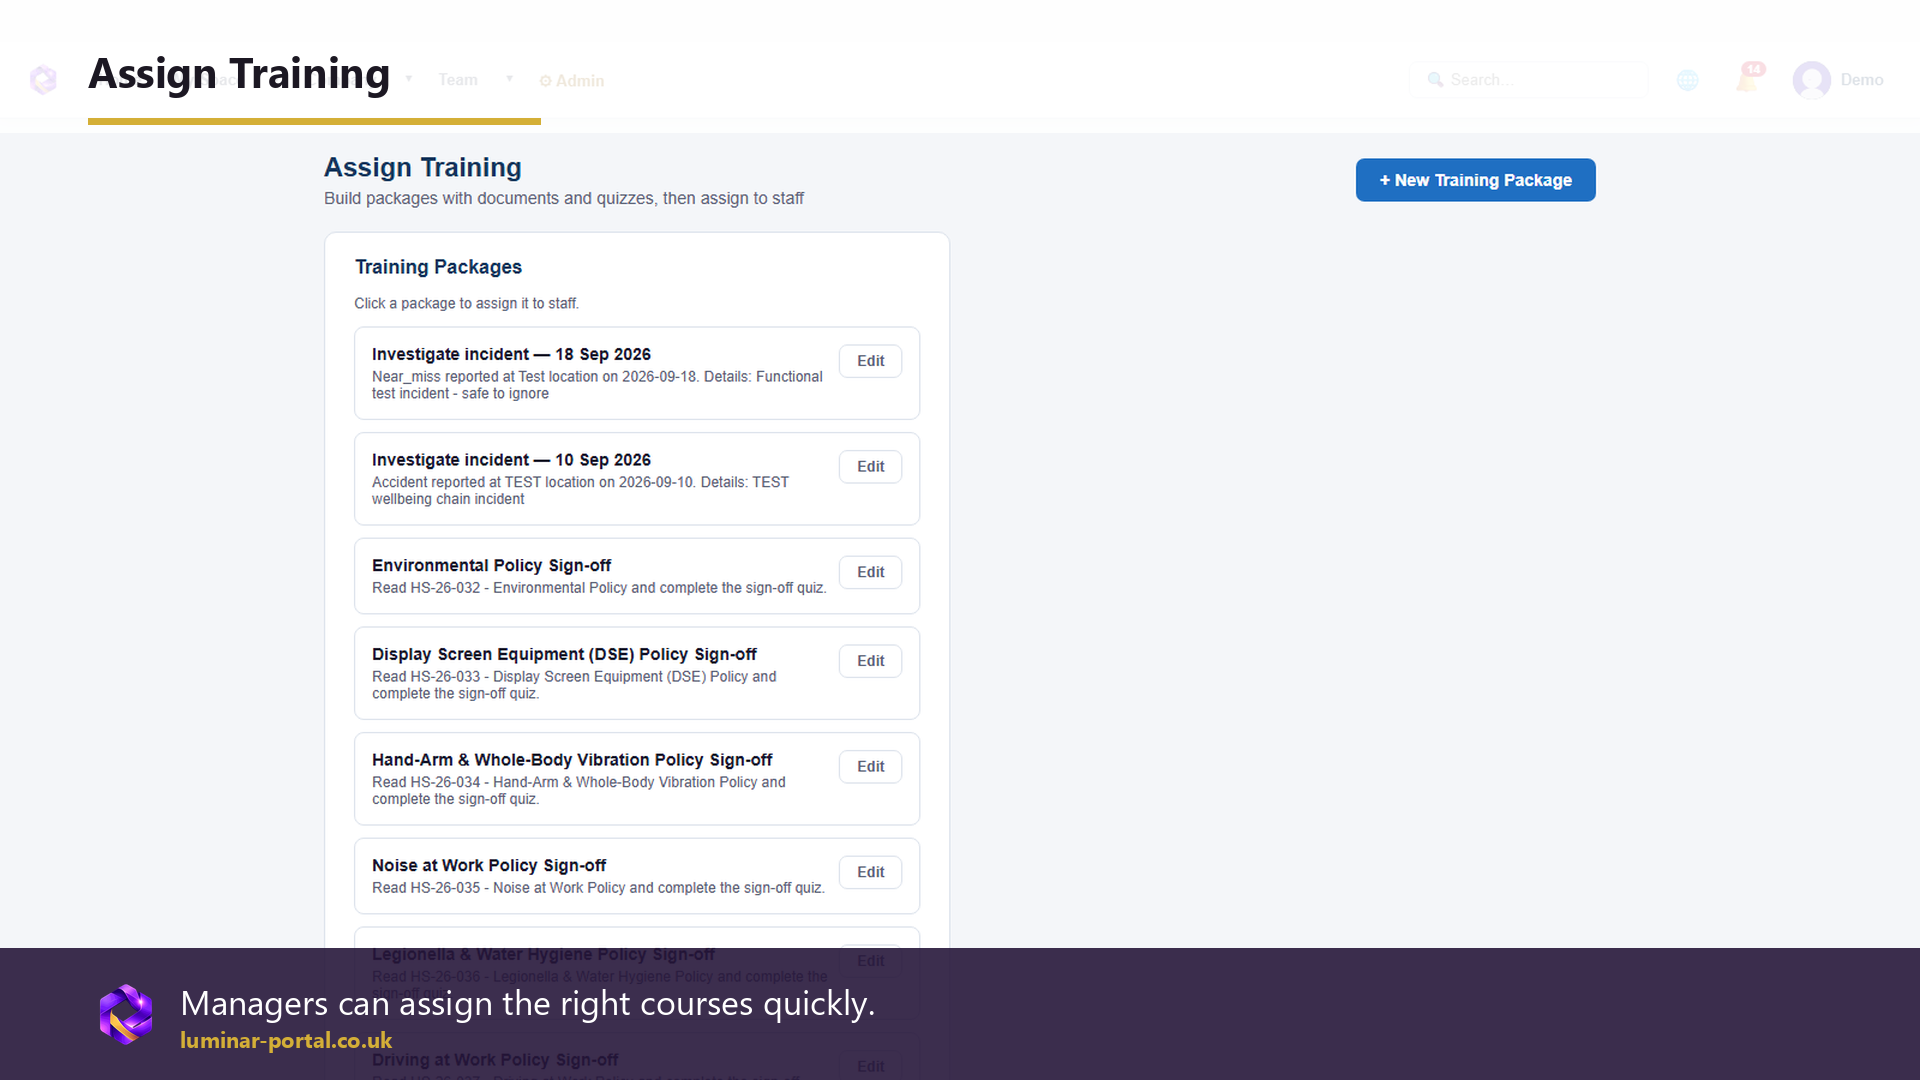The width and height of the screenshot is (1920, 1080).
Task: Select Display Screen Equipment (DSE) Policy title
Action: tap(564, 655)
